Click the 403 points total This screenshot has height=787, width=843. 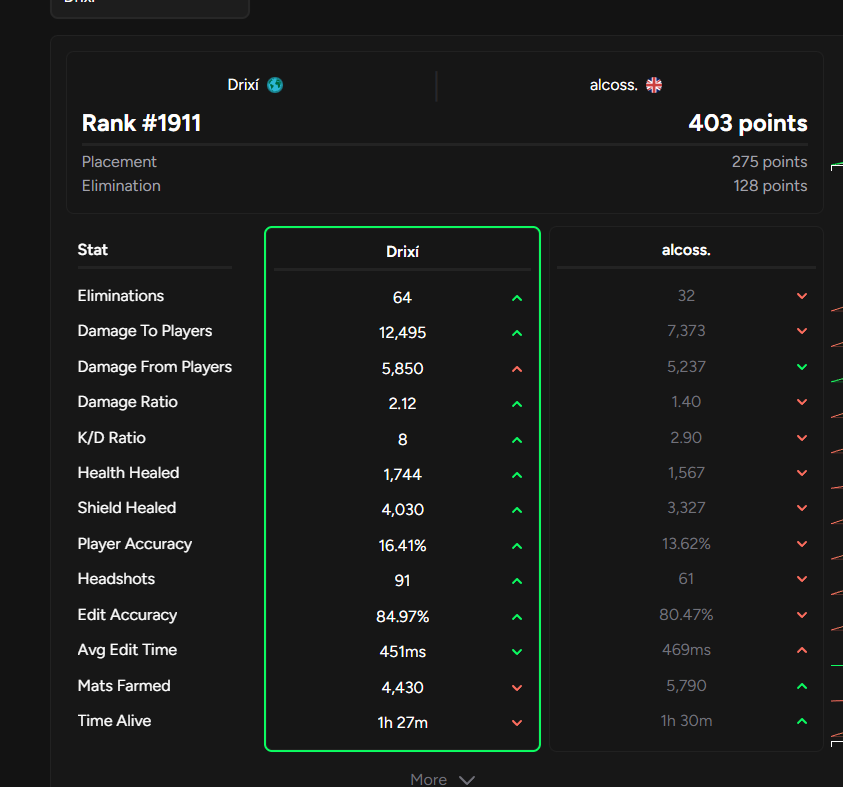[x=748, y=123]
